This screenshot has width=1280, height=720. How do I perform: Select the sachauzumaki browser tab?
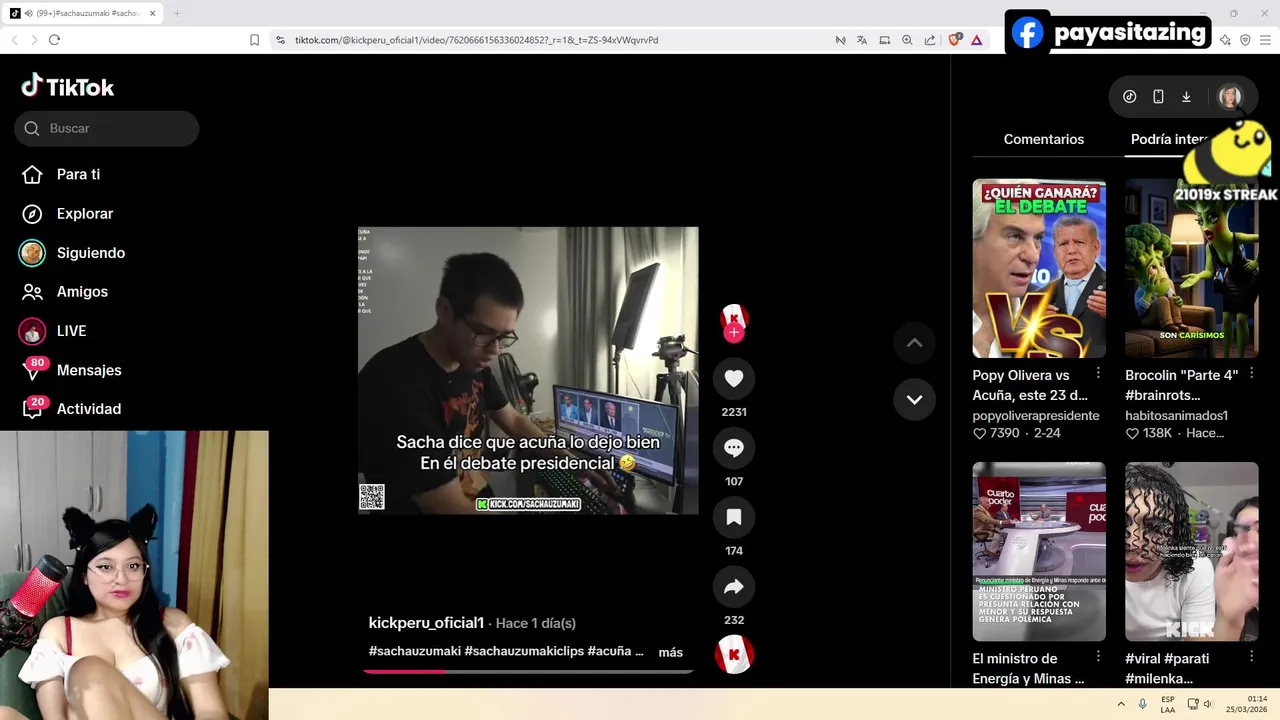point(82,13)
